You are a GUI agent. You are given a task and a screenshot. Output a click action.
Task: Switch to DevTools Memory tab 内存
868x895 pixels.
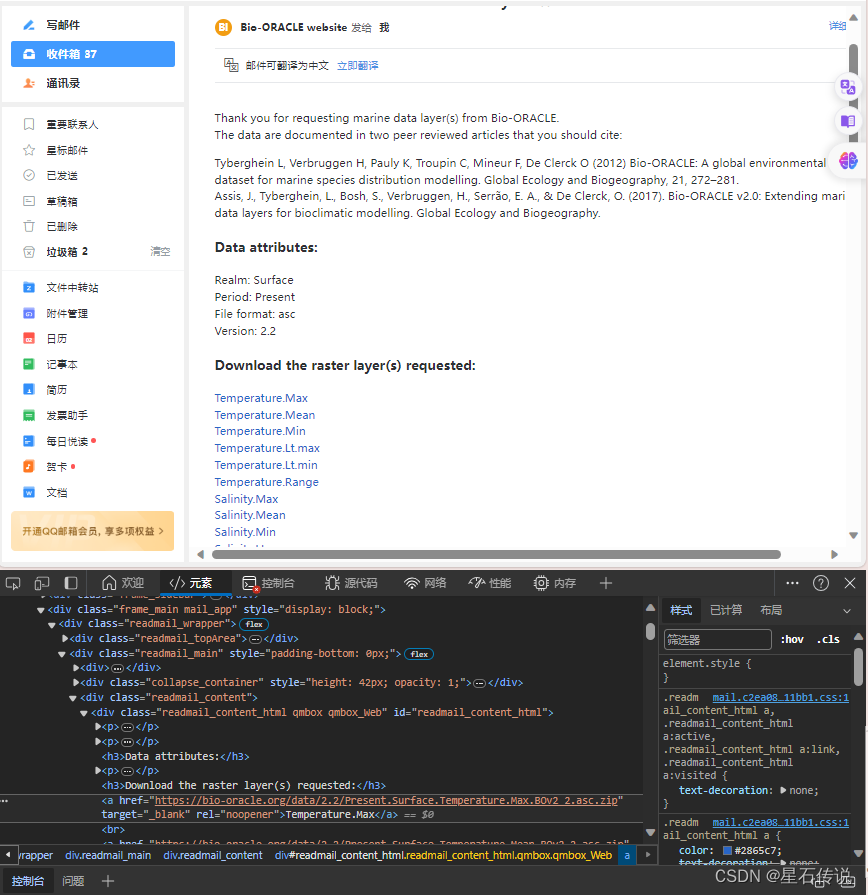555,583
